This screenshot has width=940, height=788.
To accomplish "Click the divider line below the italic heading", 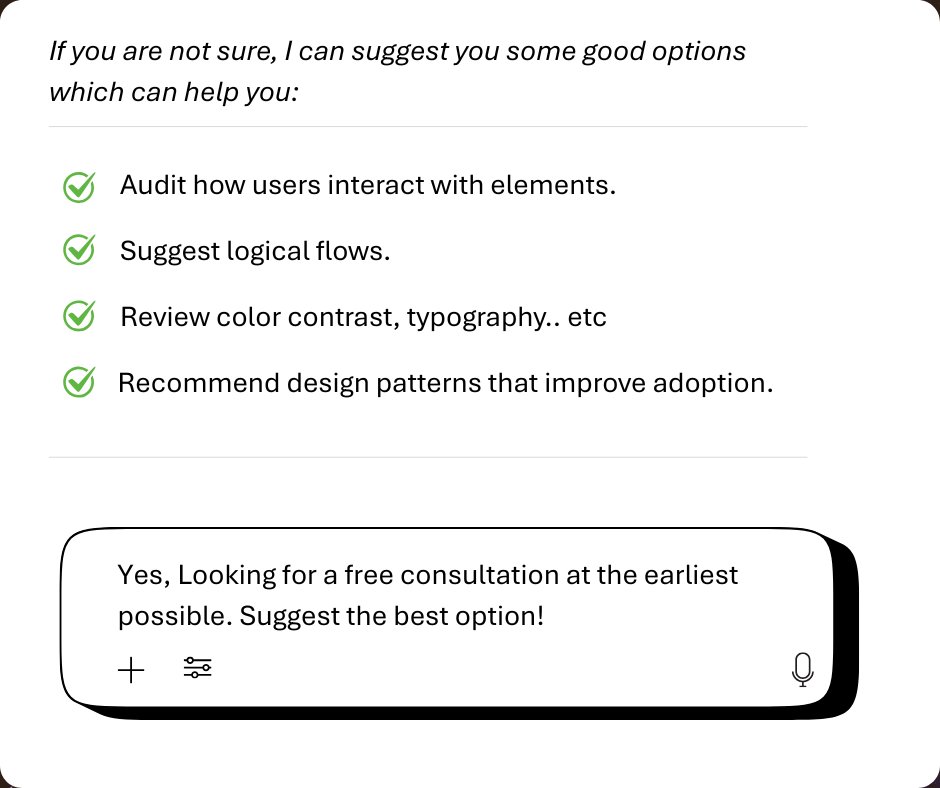I will [x=427, y=127].
